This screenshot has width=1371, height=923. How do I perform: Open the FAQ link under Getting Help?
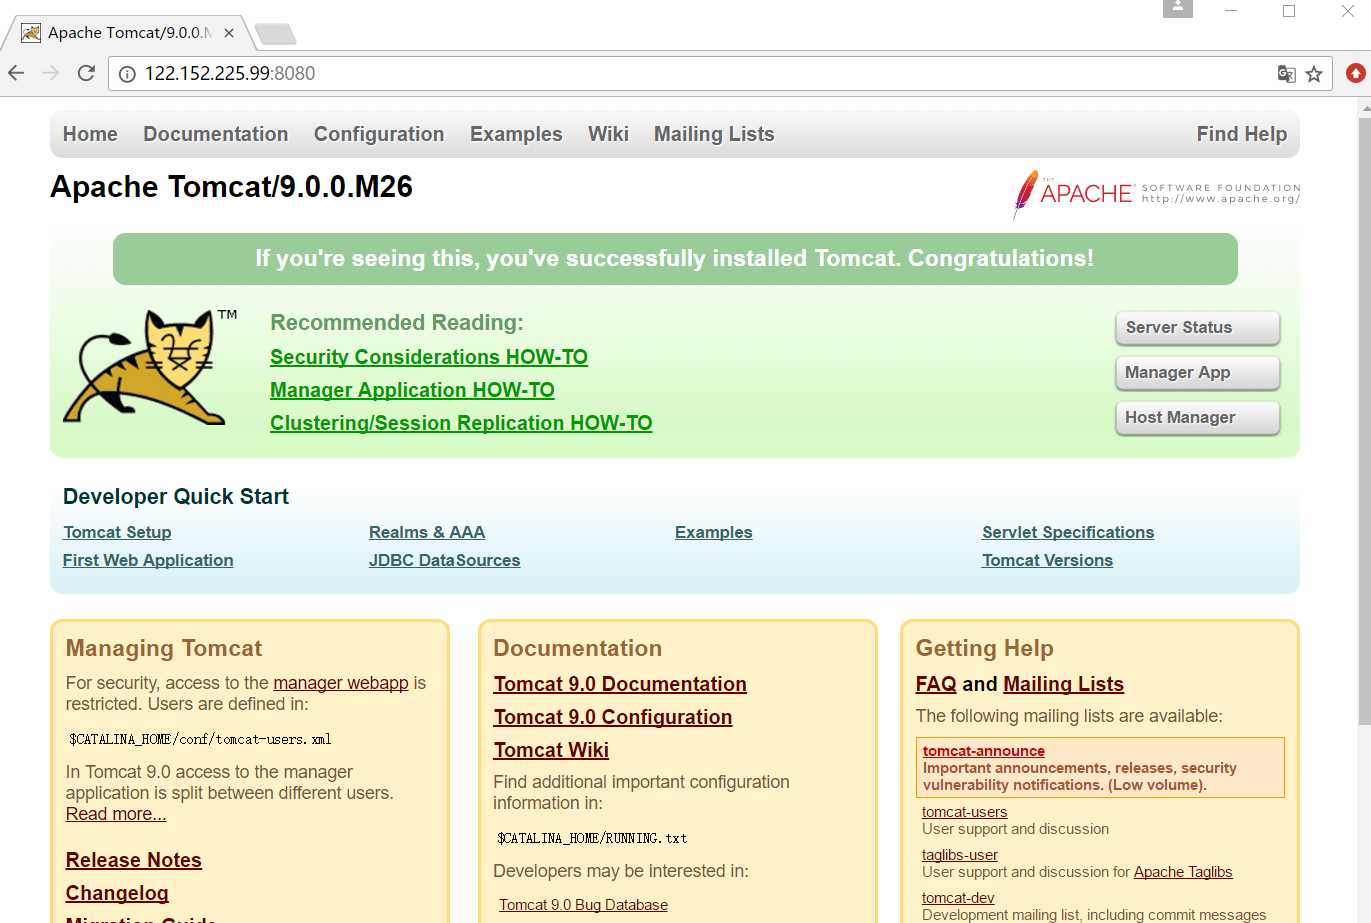point(936,684)
